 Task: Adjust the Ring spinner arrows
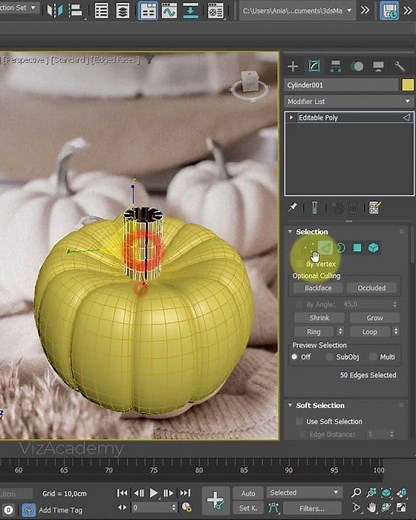pos(340,332)
